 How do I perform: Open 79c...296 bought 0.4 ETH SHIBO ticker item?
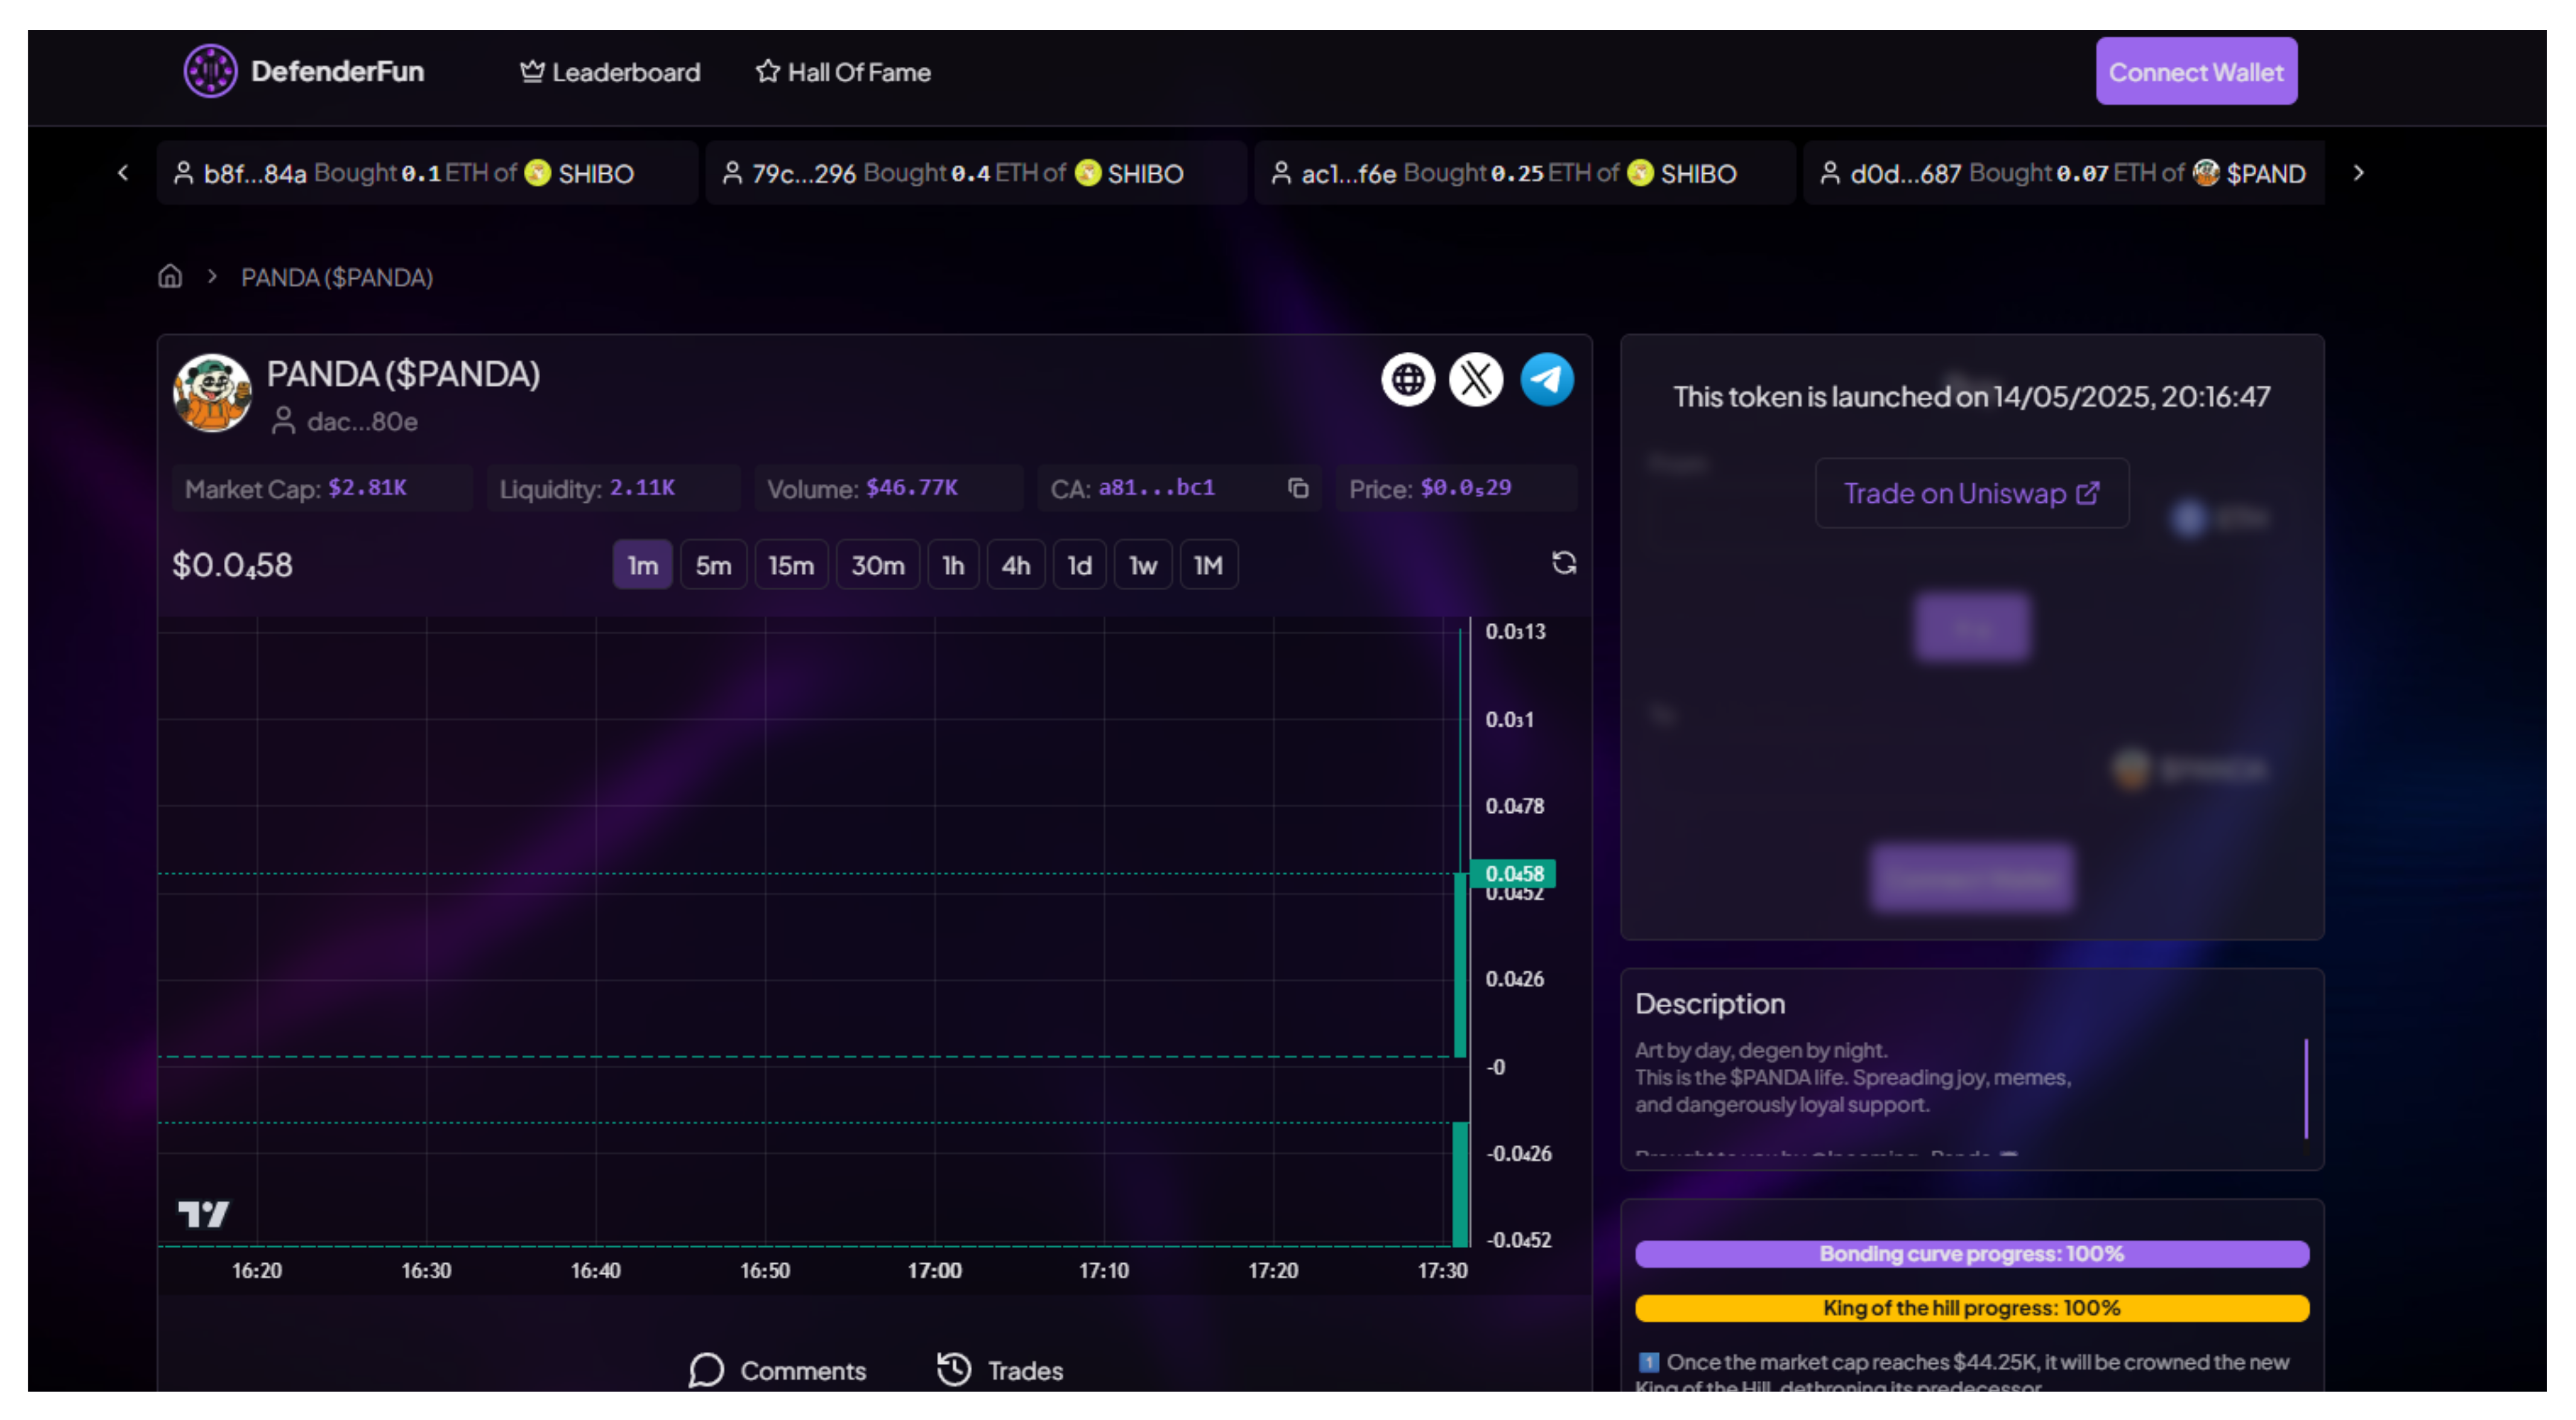[x=976, y=173]
